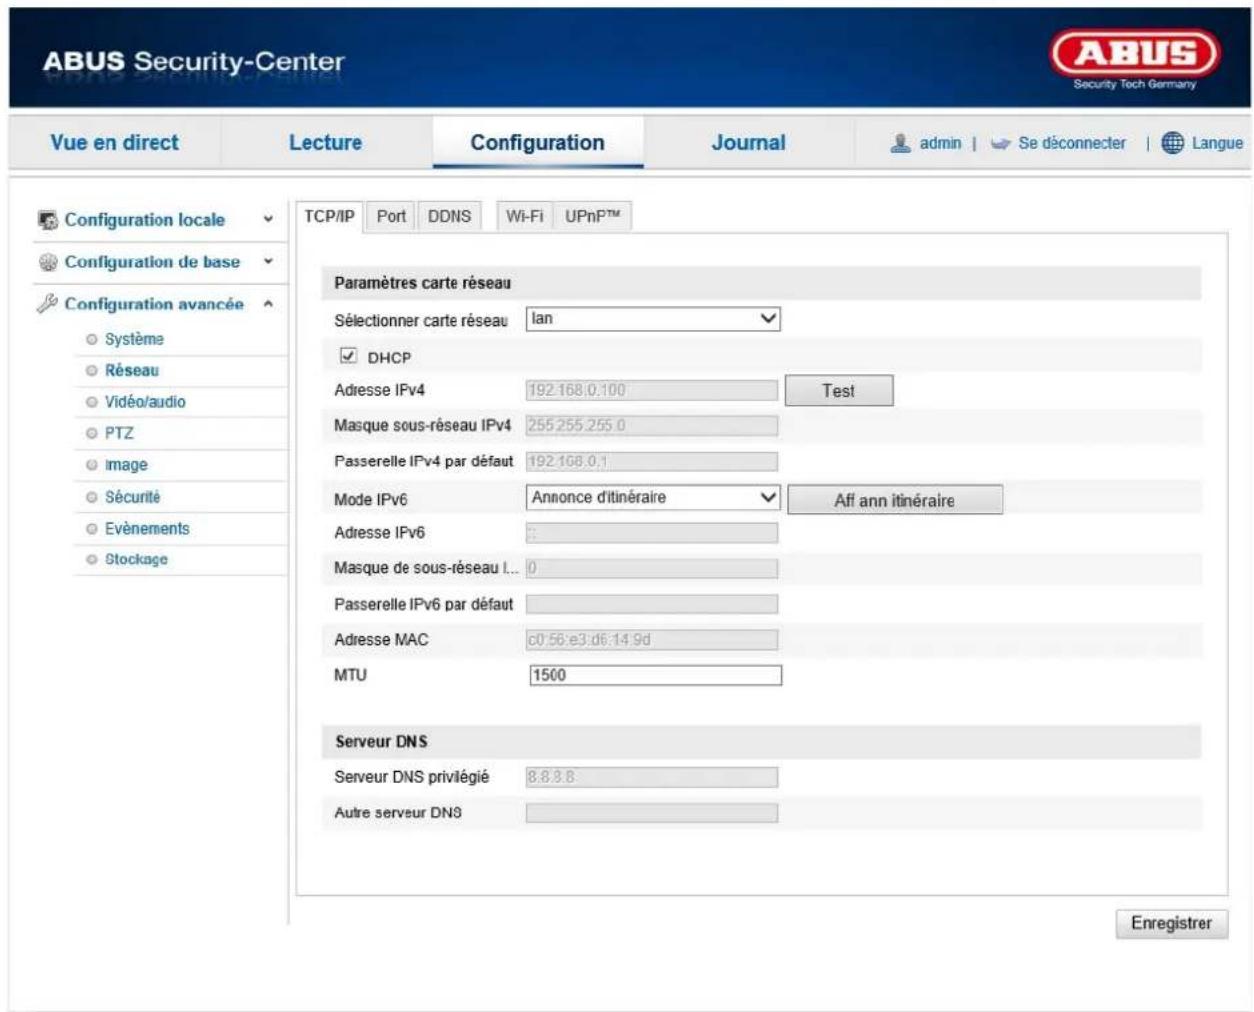Screen dimensions: 1254x1012
Task: Click the Passerelle IPv6 par défaut field
Action: pyautogui.click(x=652, y=604)
